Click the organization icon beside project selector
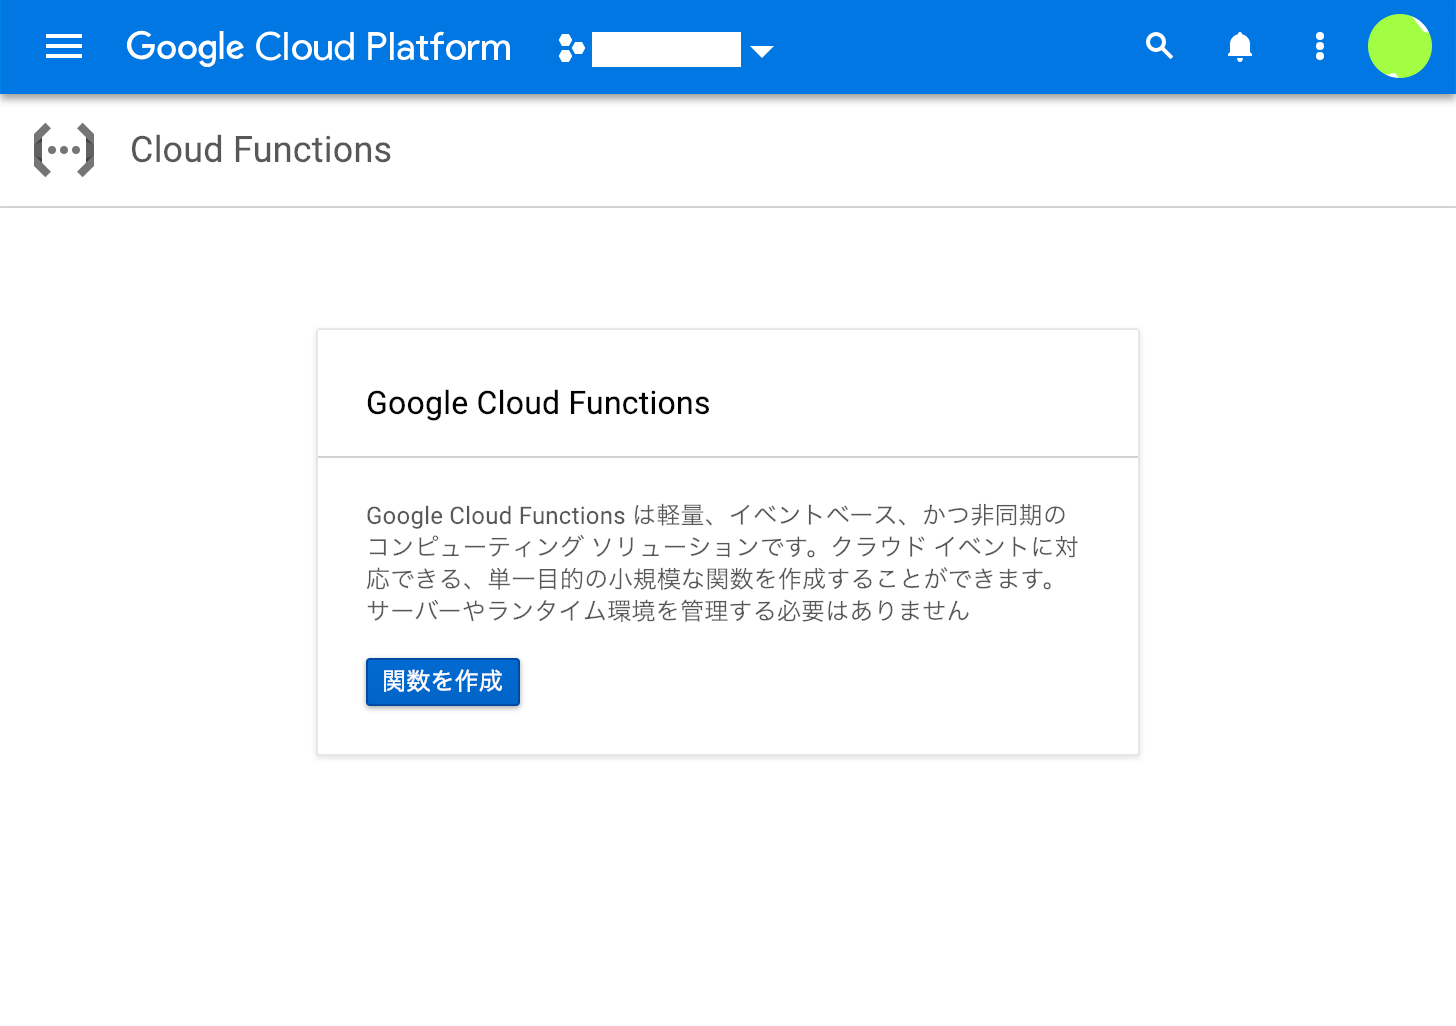 click(570, 47)
